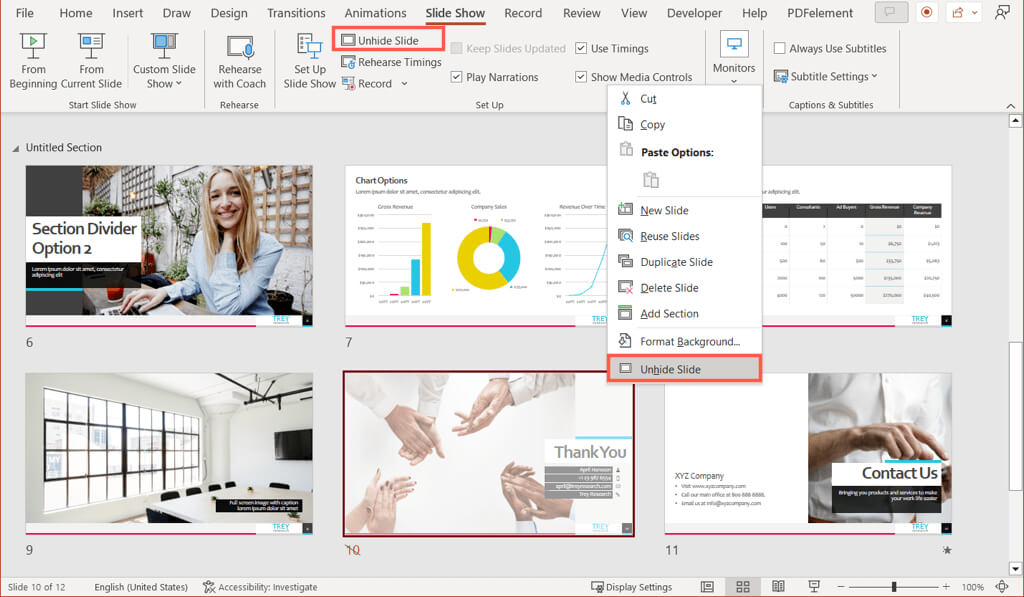
Task: Open Custom Slide Show menu
Action: tap(164, 61)
